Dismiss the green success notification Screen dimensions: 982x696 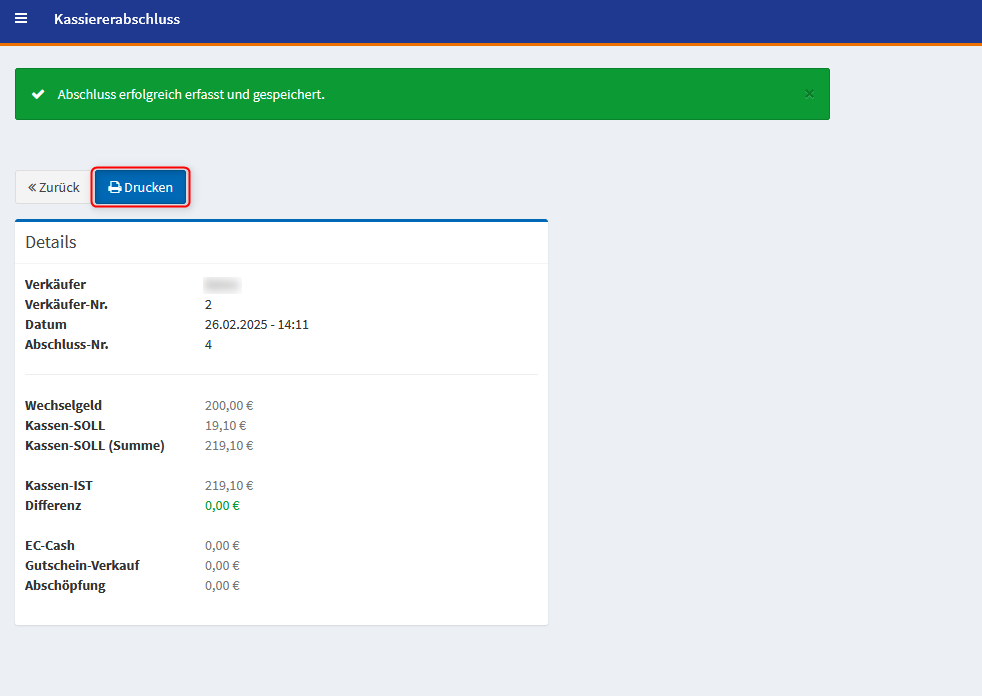(809, 94)
